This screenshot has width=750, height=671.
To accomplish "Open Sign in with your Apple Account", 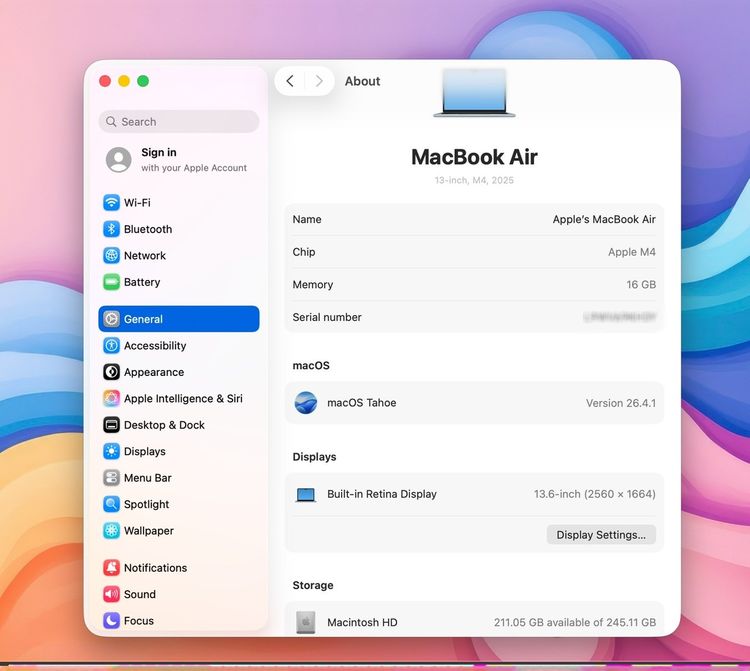I will (x=179, y=160).
